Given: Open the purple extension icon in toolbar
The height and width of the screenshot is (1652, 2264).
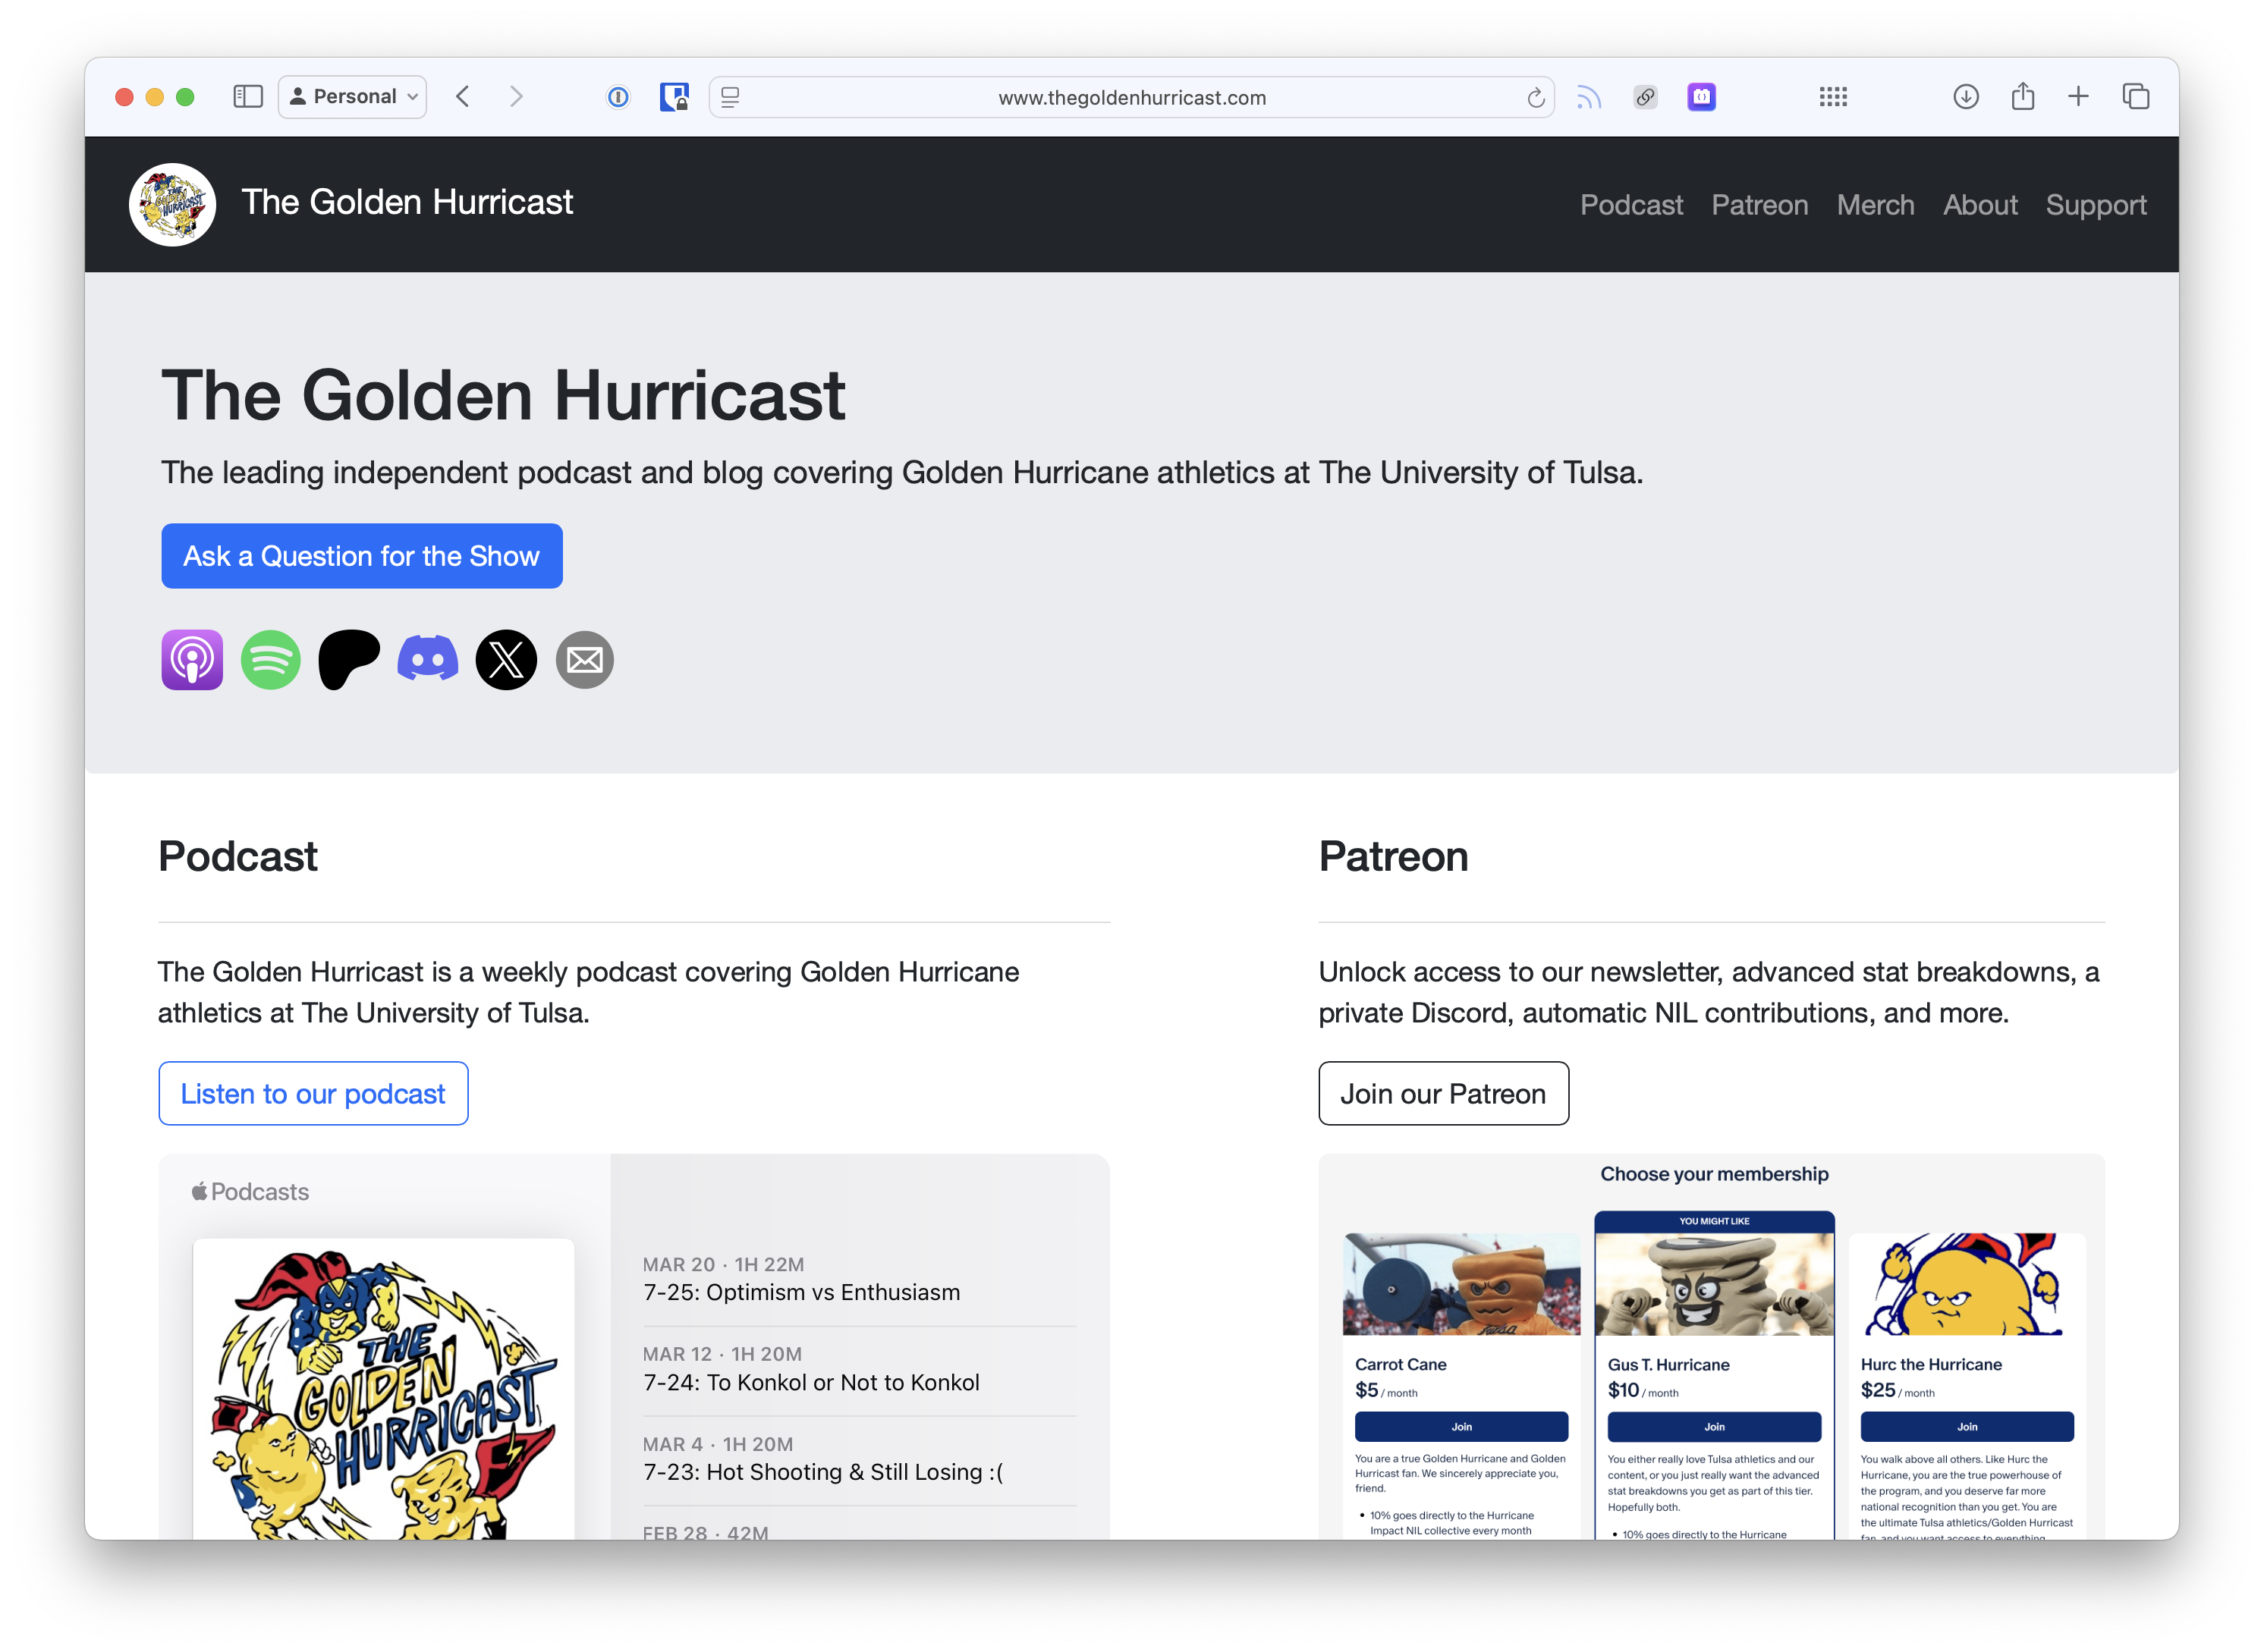Looking at the screenshot, I should tap(1701, 97).
